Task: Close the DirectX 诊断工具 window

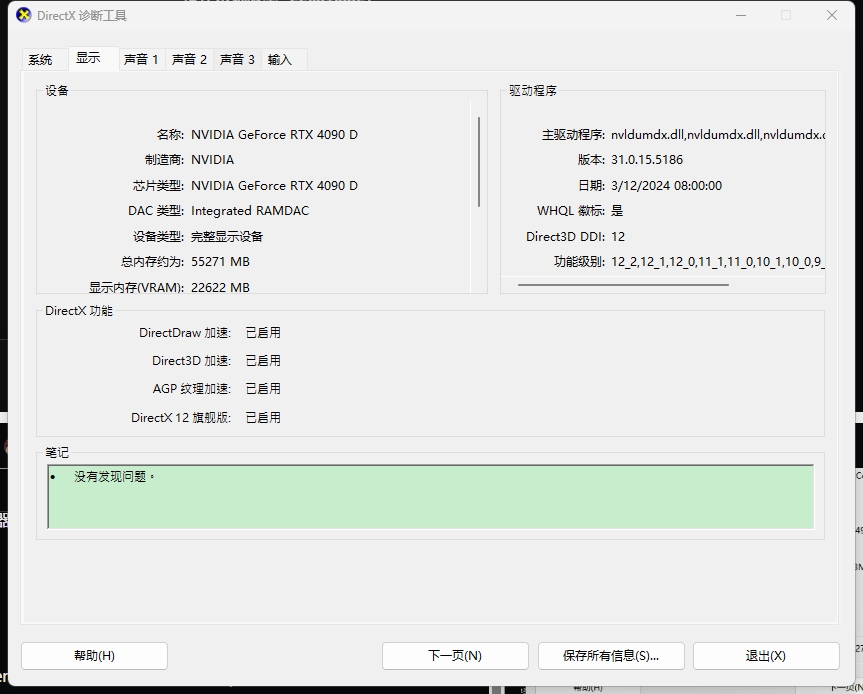Action: click(x=832, y=15)
